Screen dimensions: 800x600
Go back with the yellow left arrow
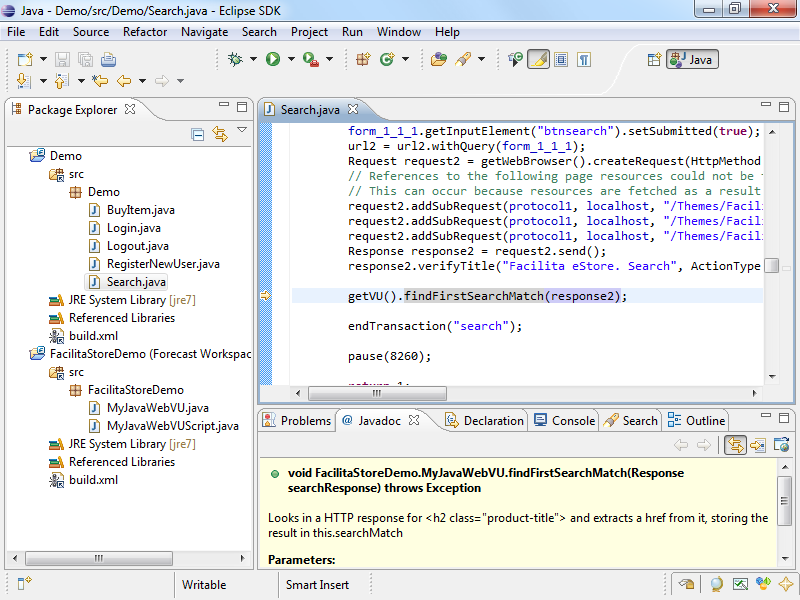(x=124, y=81)
